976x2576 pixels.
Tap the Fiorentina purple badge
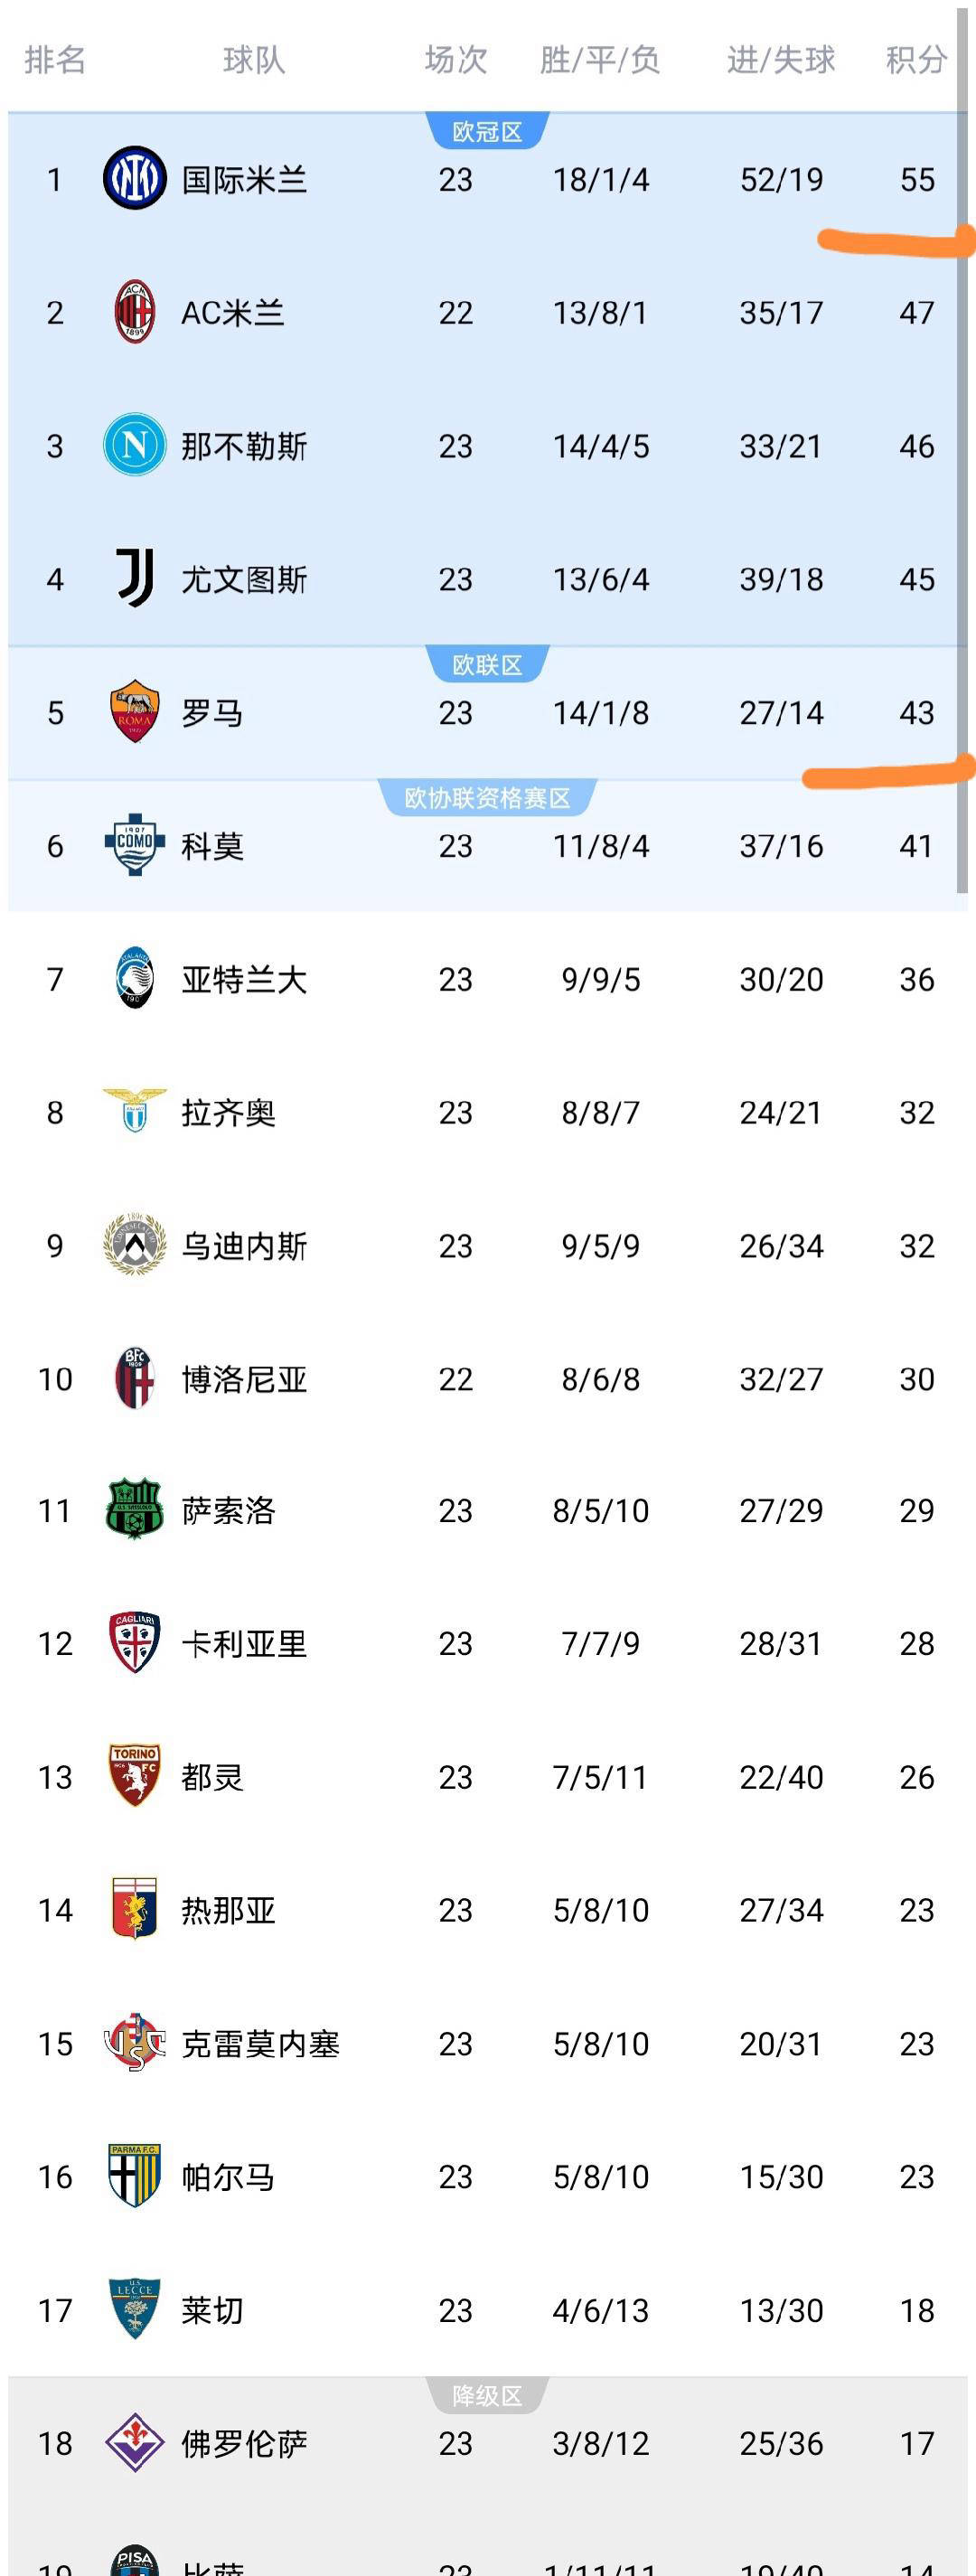pyautogui.click(x=135, y=2442)
